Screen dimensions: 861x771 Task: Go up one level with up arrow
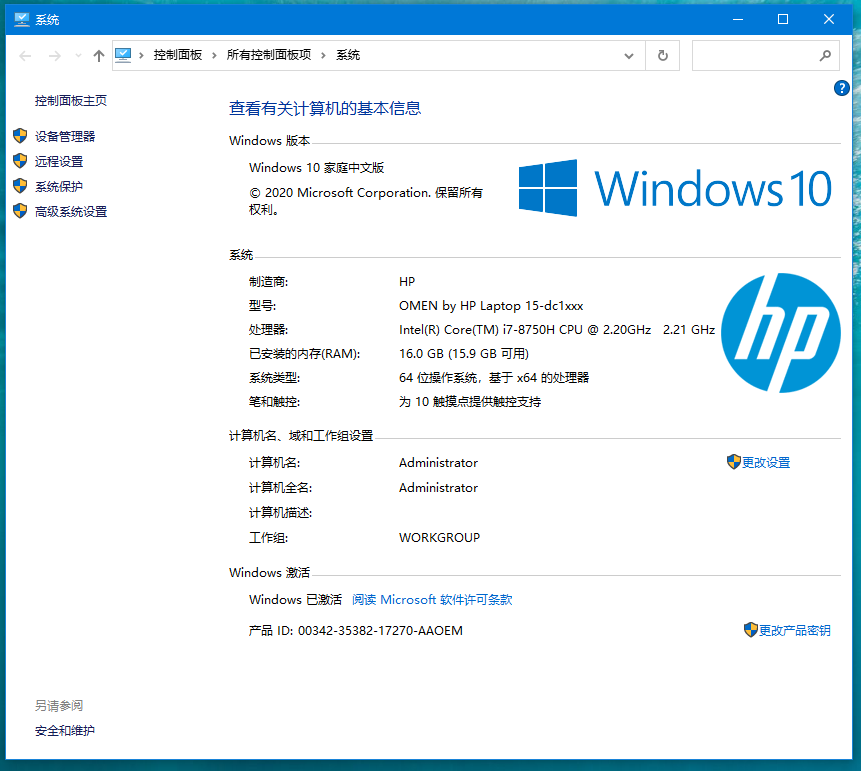click(98, 56)
